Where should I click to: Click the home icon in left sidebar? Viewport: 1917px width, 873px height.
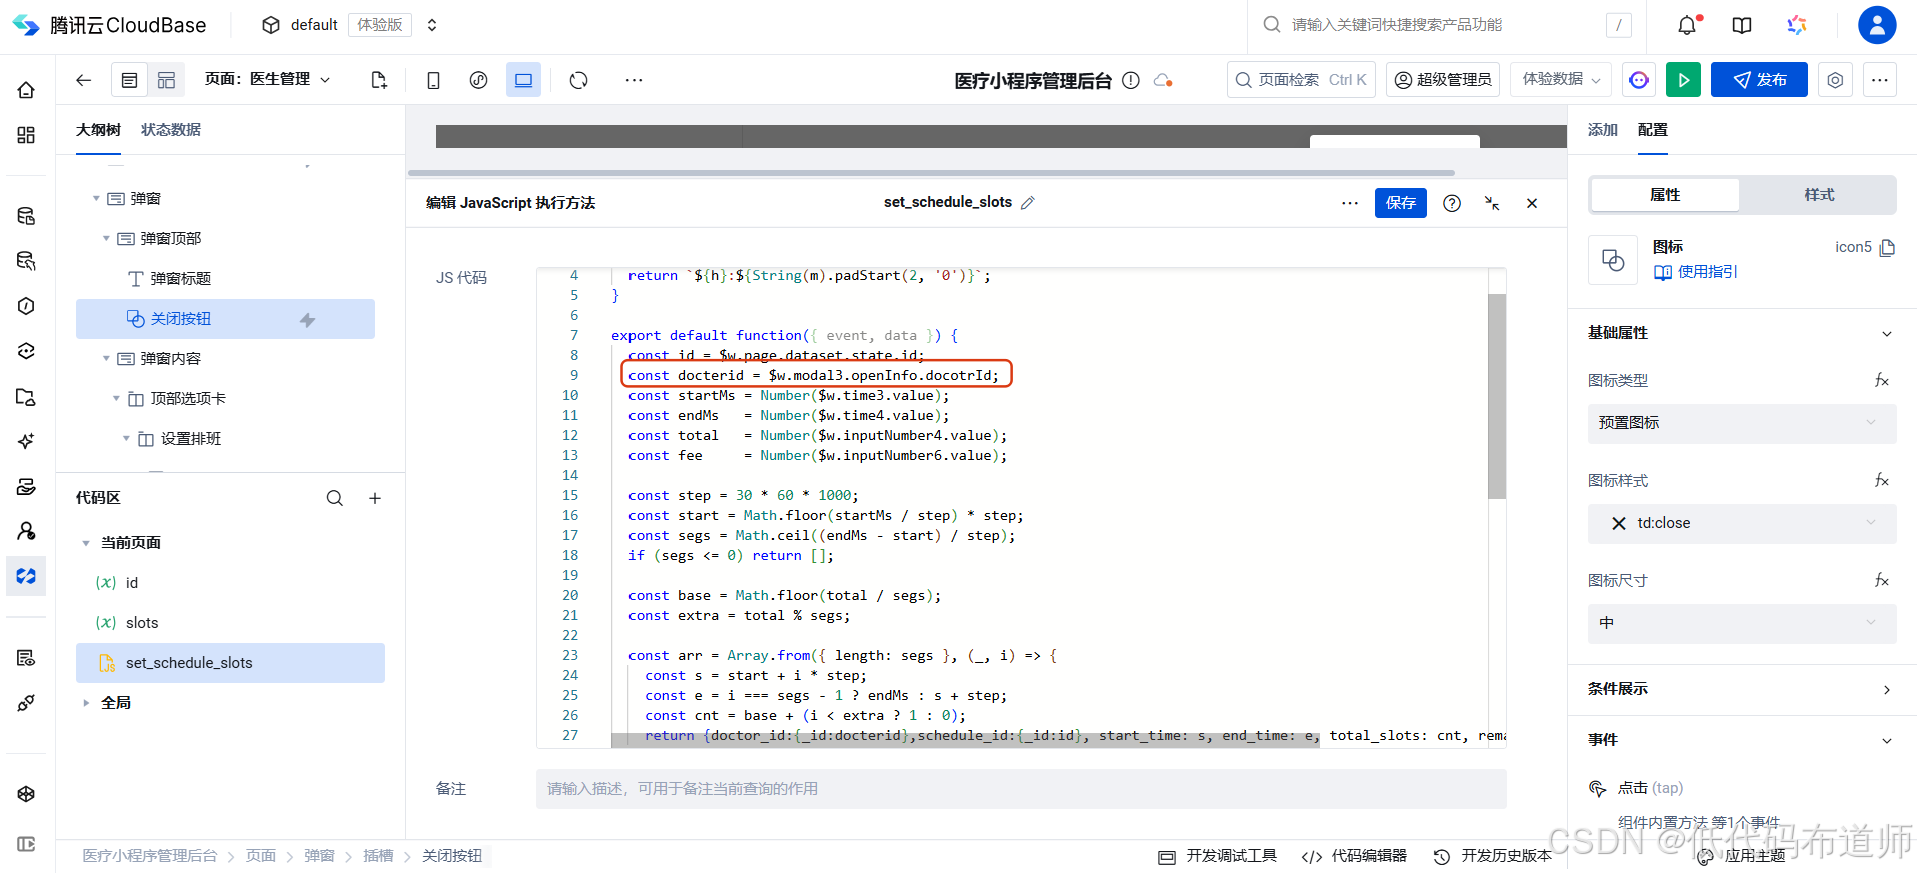click(x=26, y=90)
